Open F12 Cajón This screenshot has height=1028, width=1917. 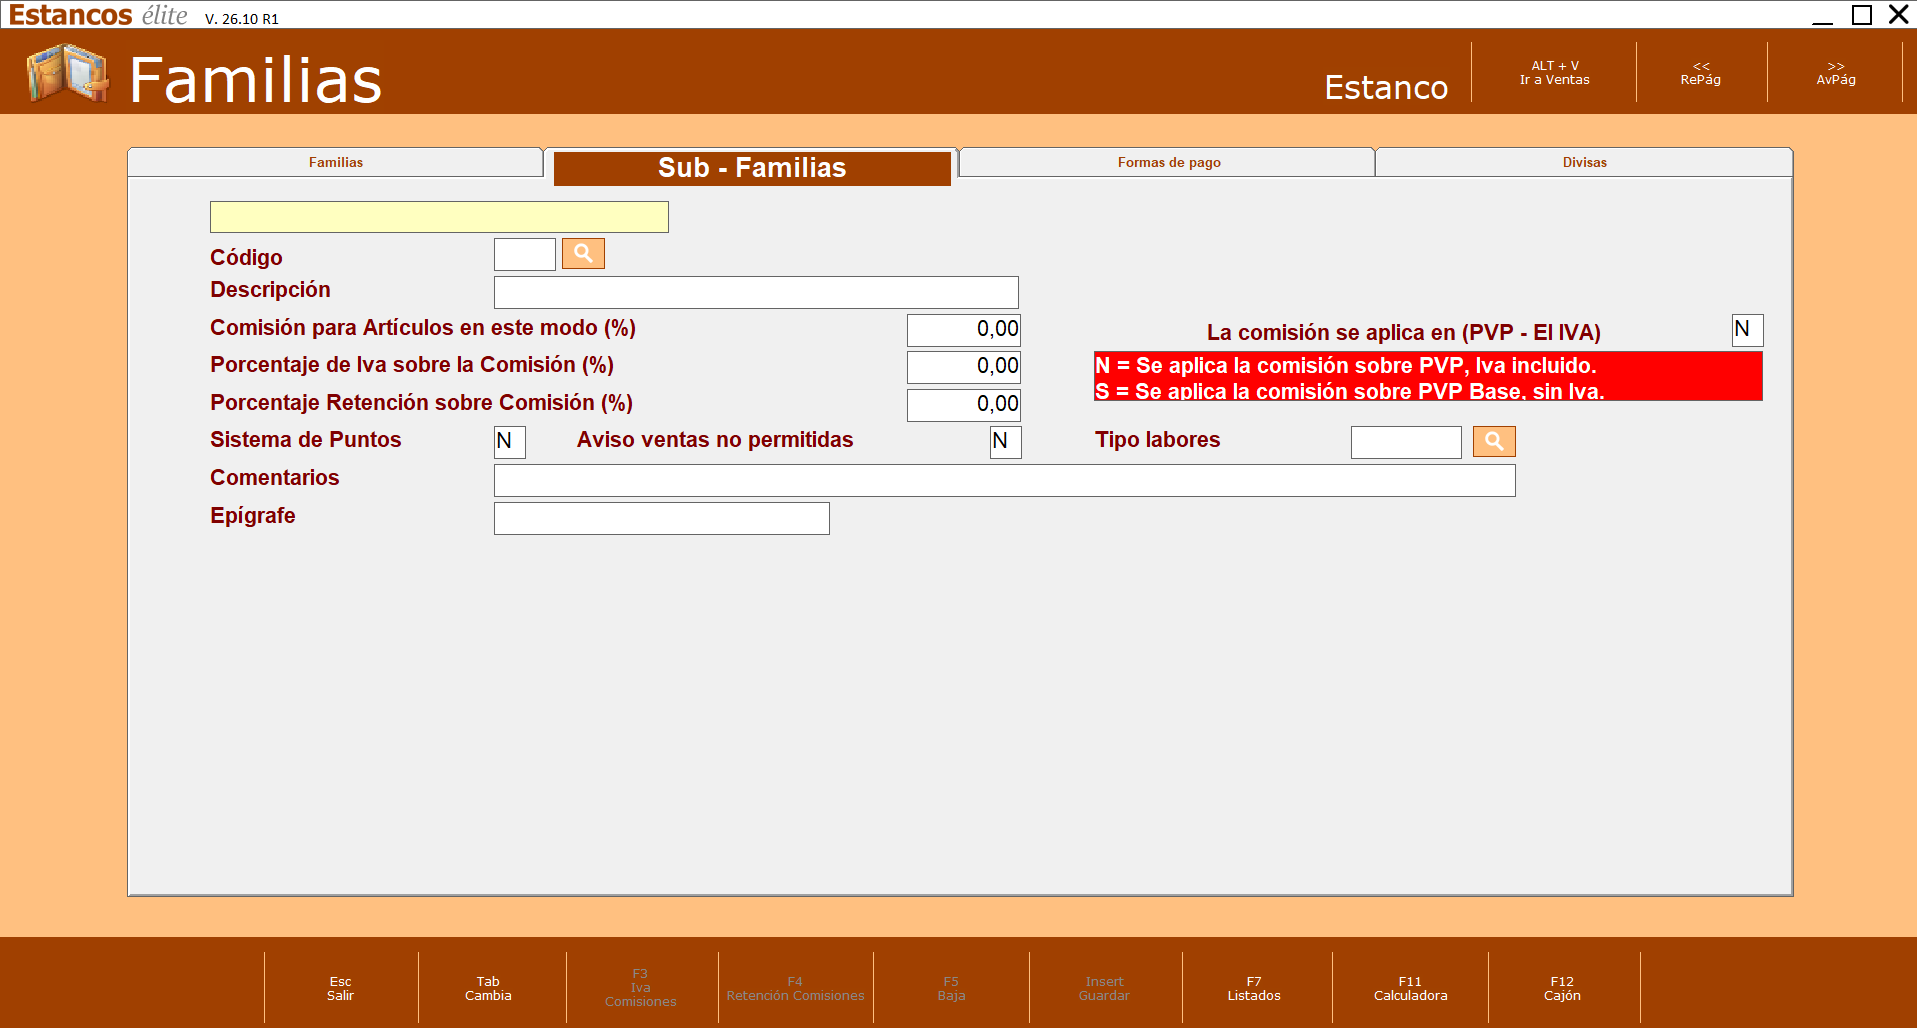click(x=1562, y=988)
